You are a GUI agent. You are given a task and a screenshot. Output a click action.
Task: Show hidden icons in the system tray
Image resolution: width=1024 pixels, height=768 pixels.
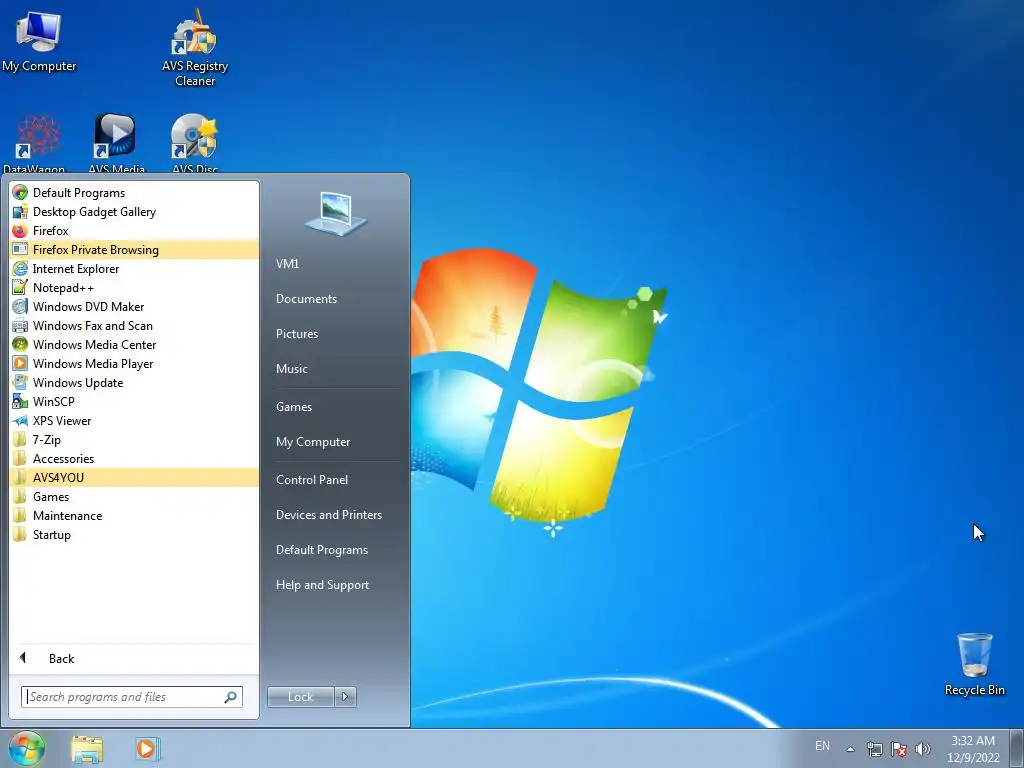click(850, 749)
